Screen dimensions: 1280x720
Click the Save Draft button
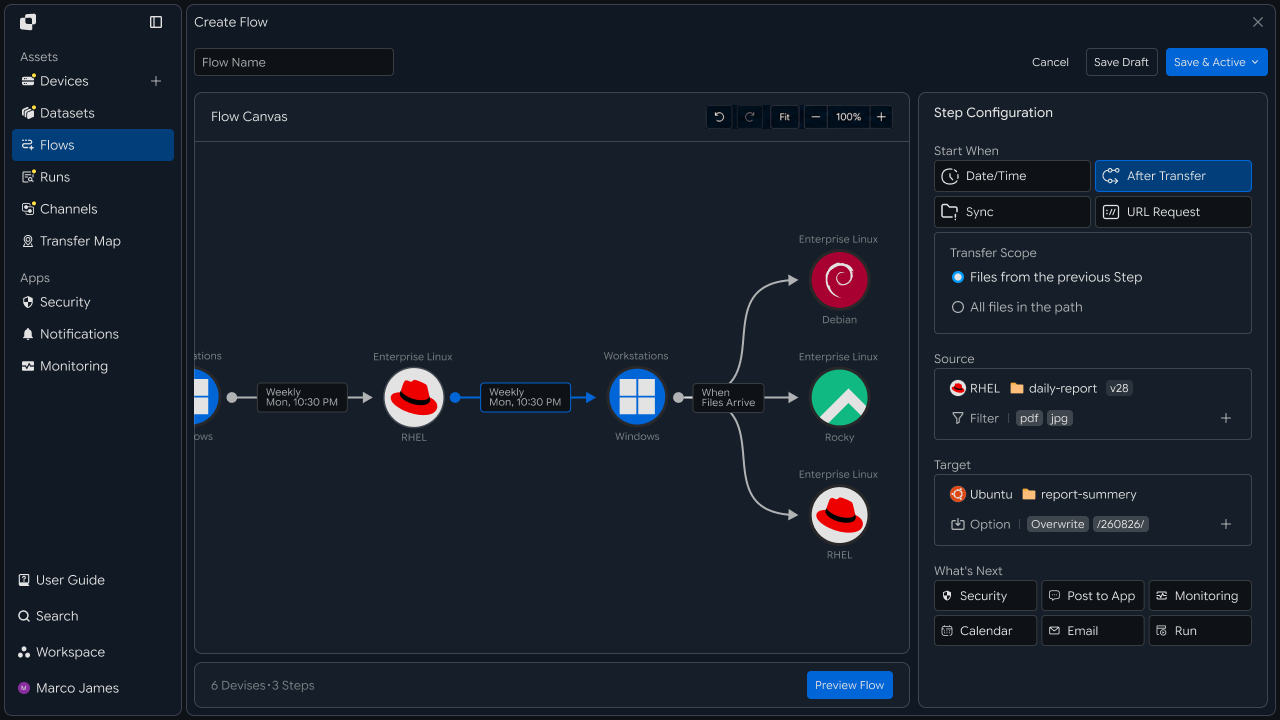point(1121,62)
